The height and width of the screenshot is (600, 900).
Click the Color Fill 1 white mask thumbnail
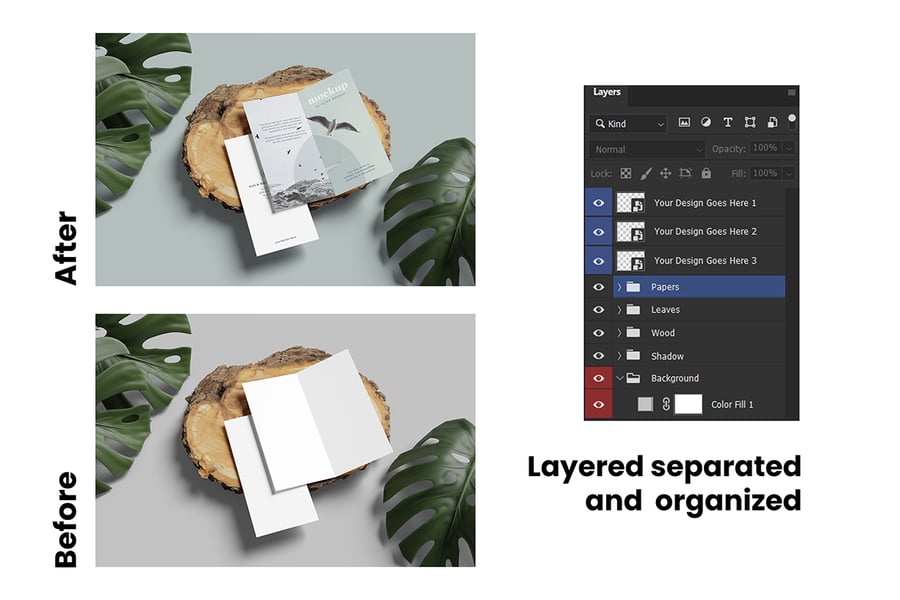coord(688,405)
